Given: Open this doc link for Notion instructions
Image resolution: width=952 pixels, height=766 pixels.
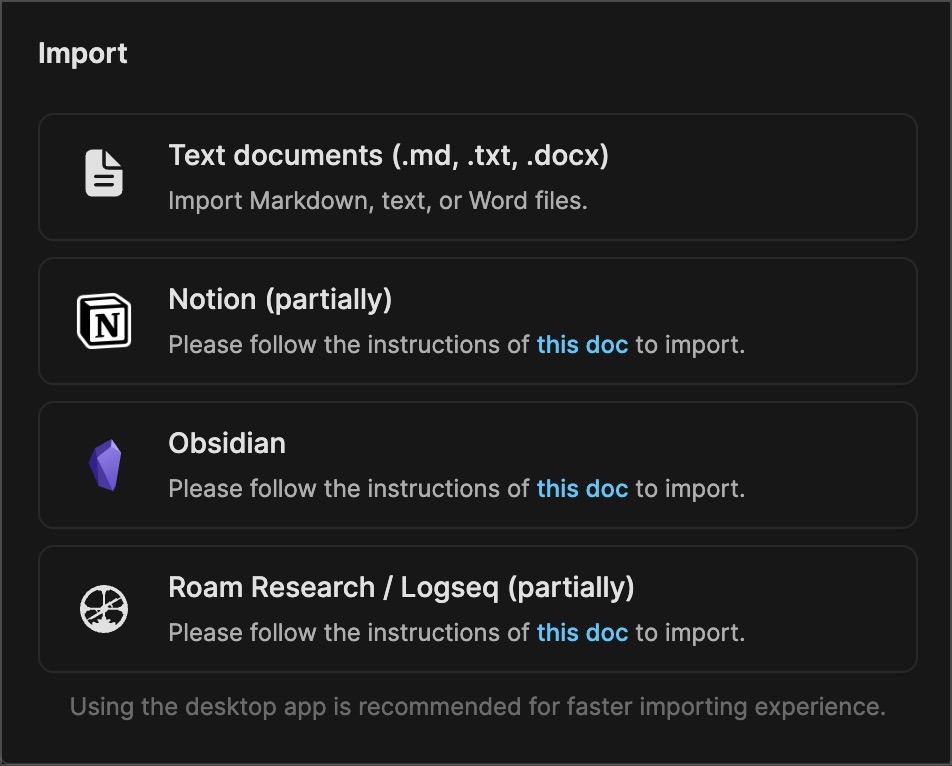Looking at the screenshot, I should pos(582,345).
